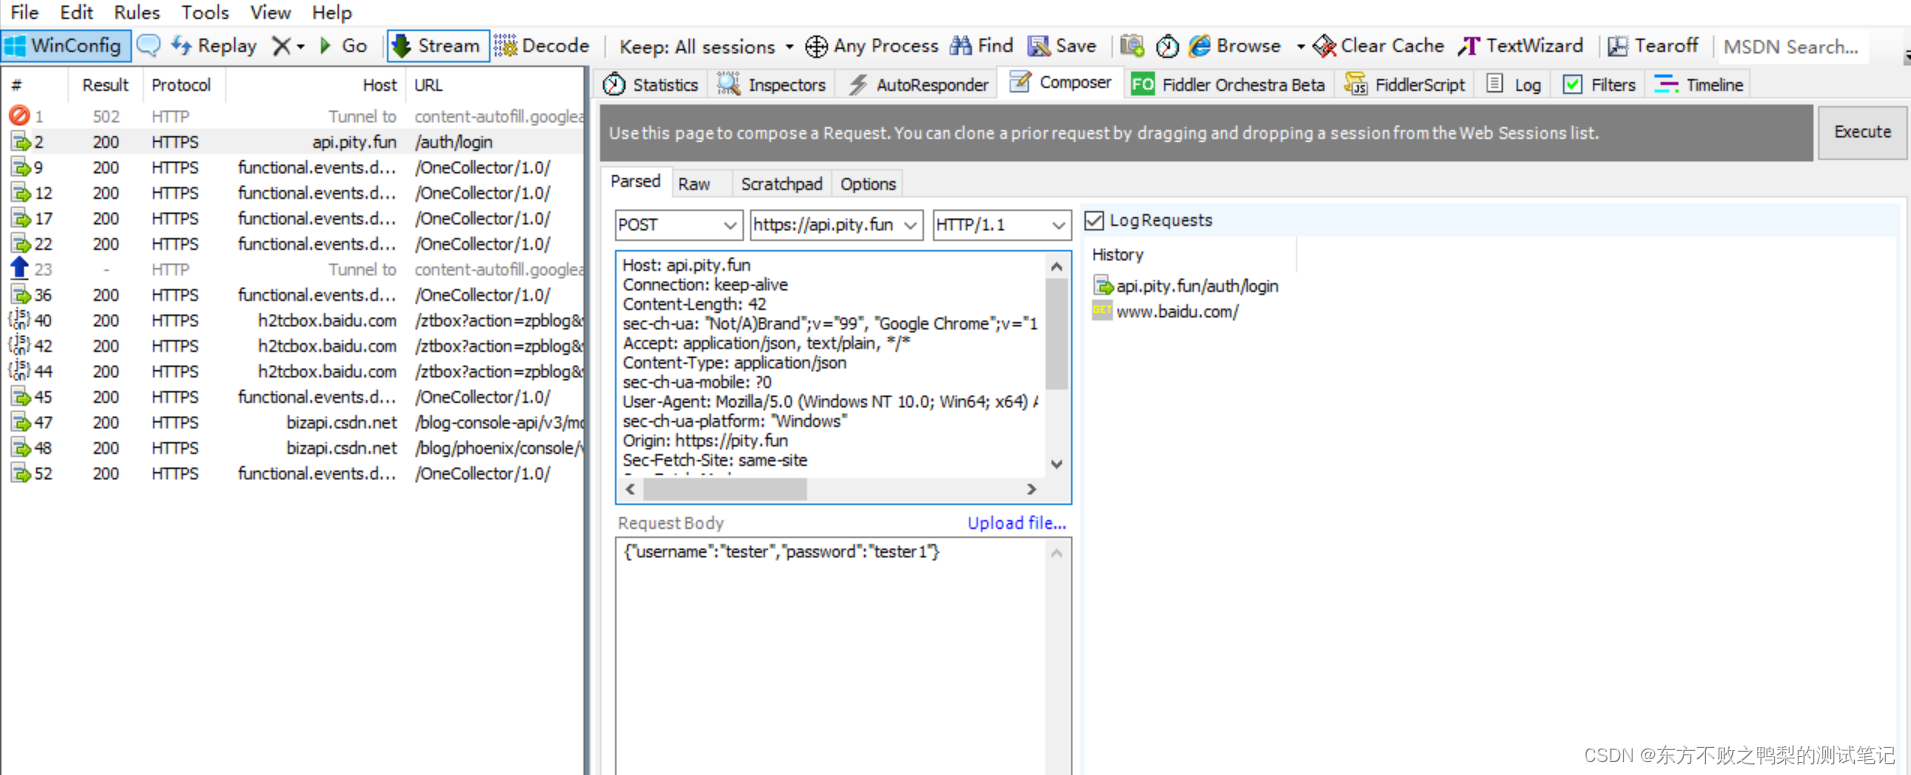Select session 1 with 502 result
This screenshot has width=1911, height=775.
click(293, 116)
